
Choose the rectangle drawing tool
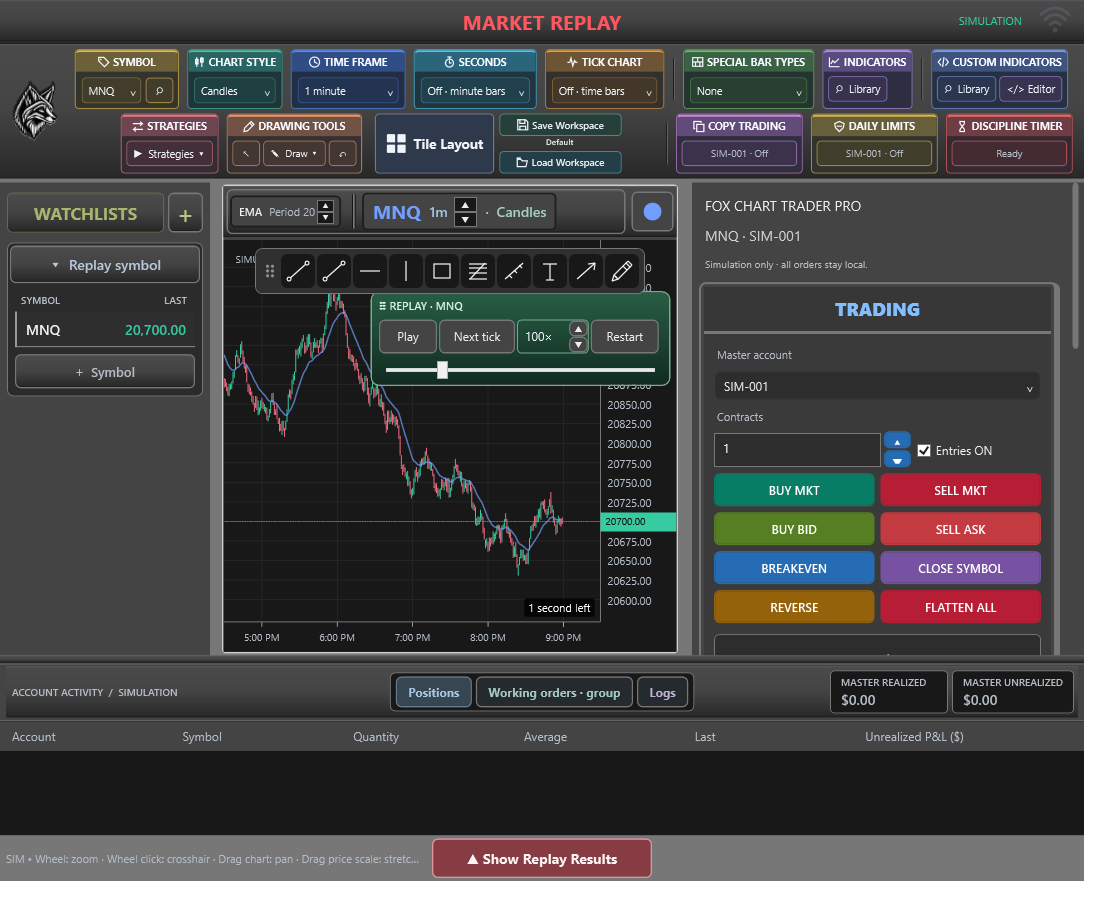(x=442, y=272)
